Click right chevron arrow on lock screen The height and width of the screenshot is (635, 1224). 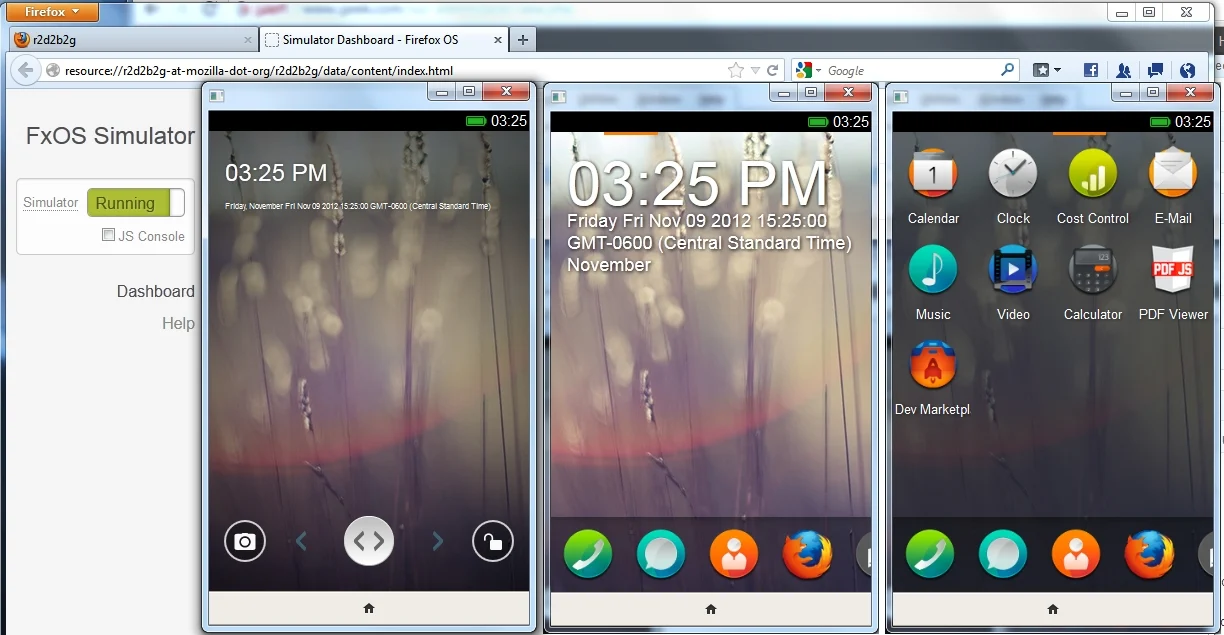click(x=437, y=542)
